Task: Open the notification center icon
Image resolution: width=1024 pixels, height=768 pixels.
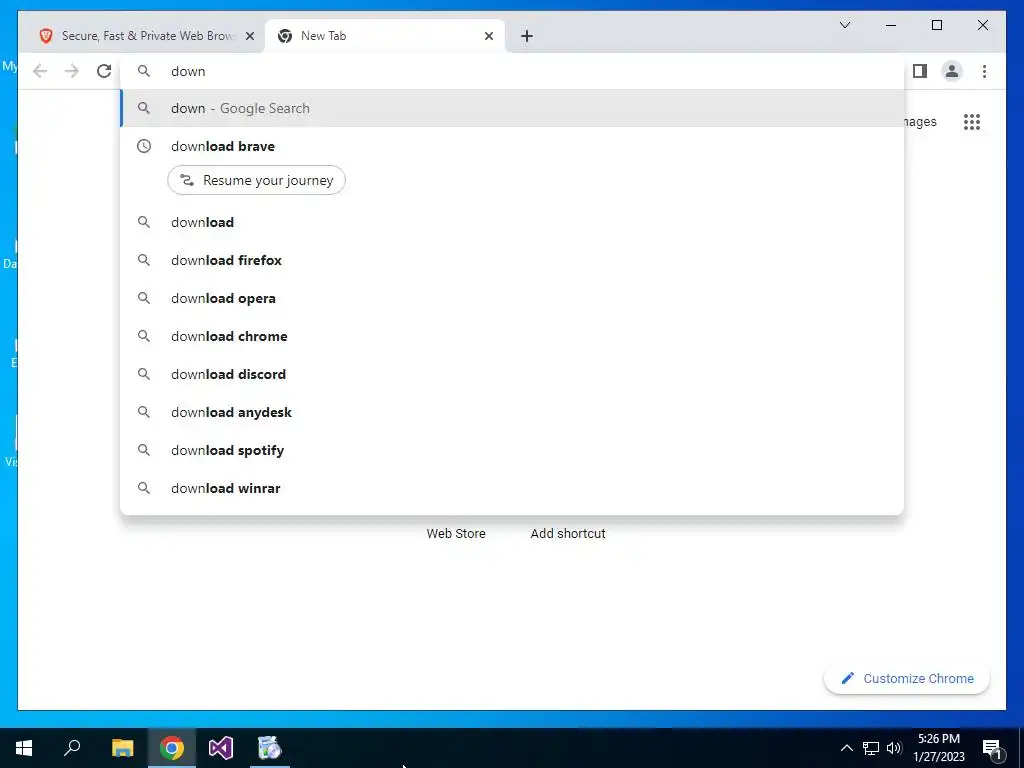Action: pos(993,750)
